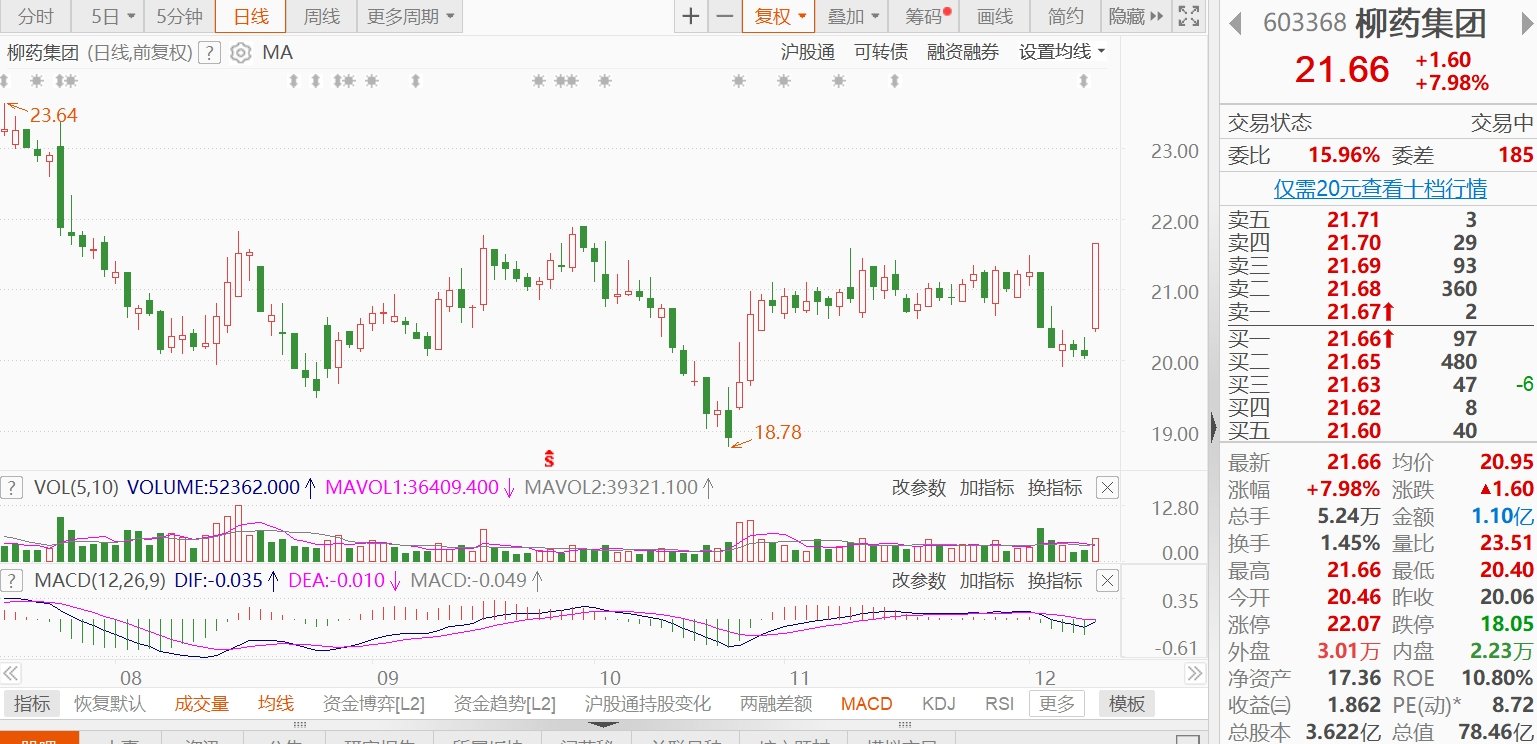Expand the 复权 dropdown

[x=779, y=17]
